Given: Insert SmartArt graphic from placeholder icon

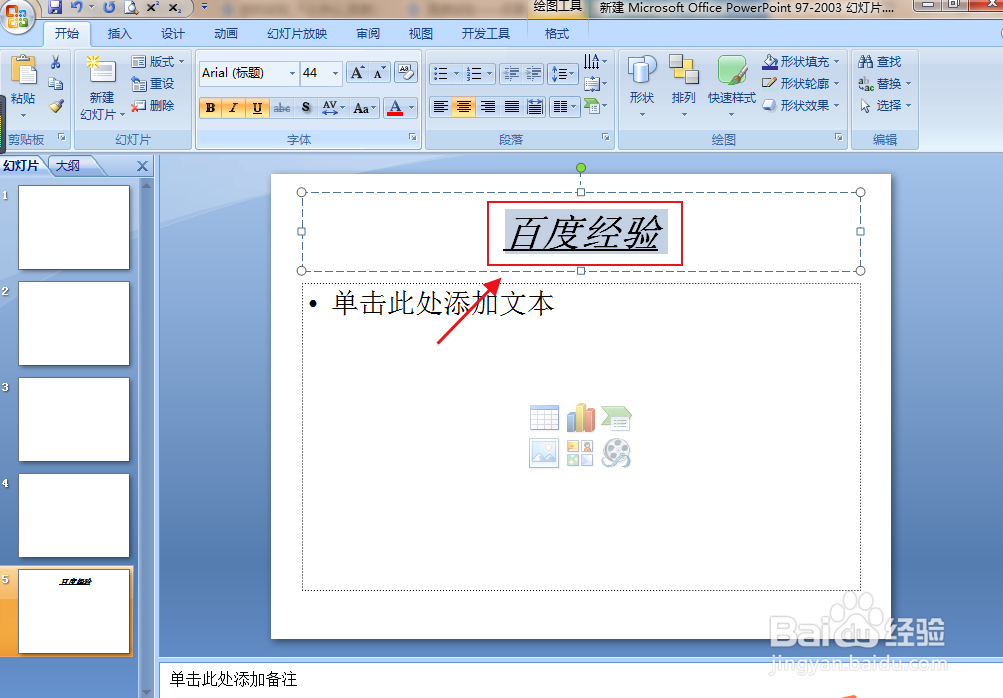Looking at the screenshot, I should tap(616, 418).
